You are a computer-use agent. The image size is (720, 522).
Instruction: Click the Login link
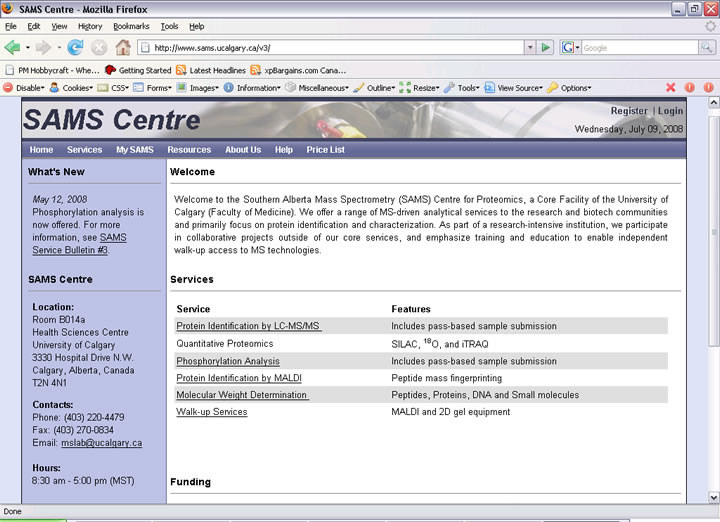(x=670, y=111)
